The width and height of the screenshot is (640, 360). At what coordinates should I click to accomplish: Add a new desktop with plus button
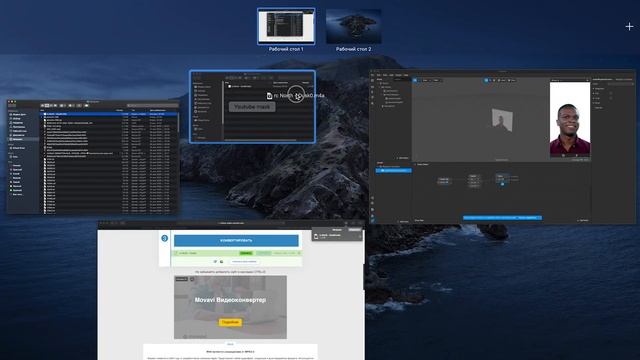pos(629,27)
